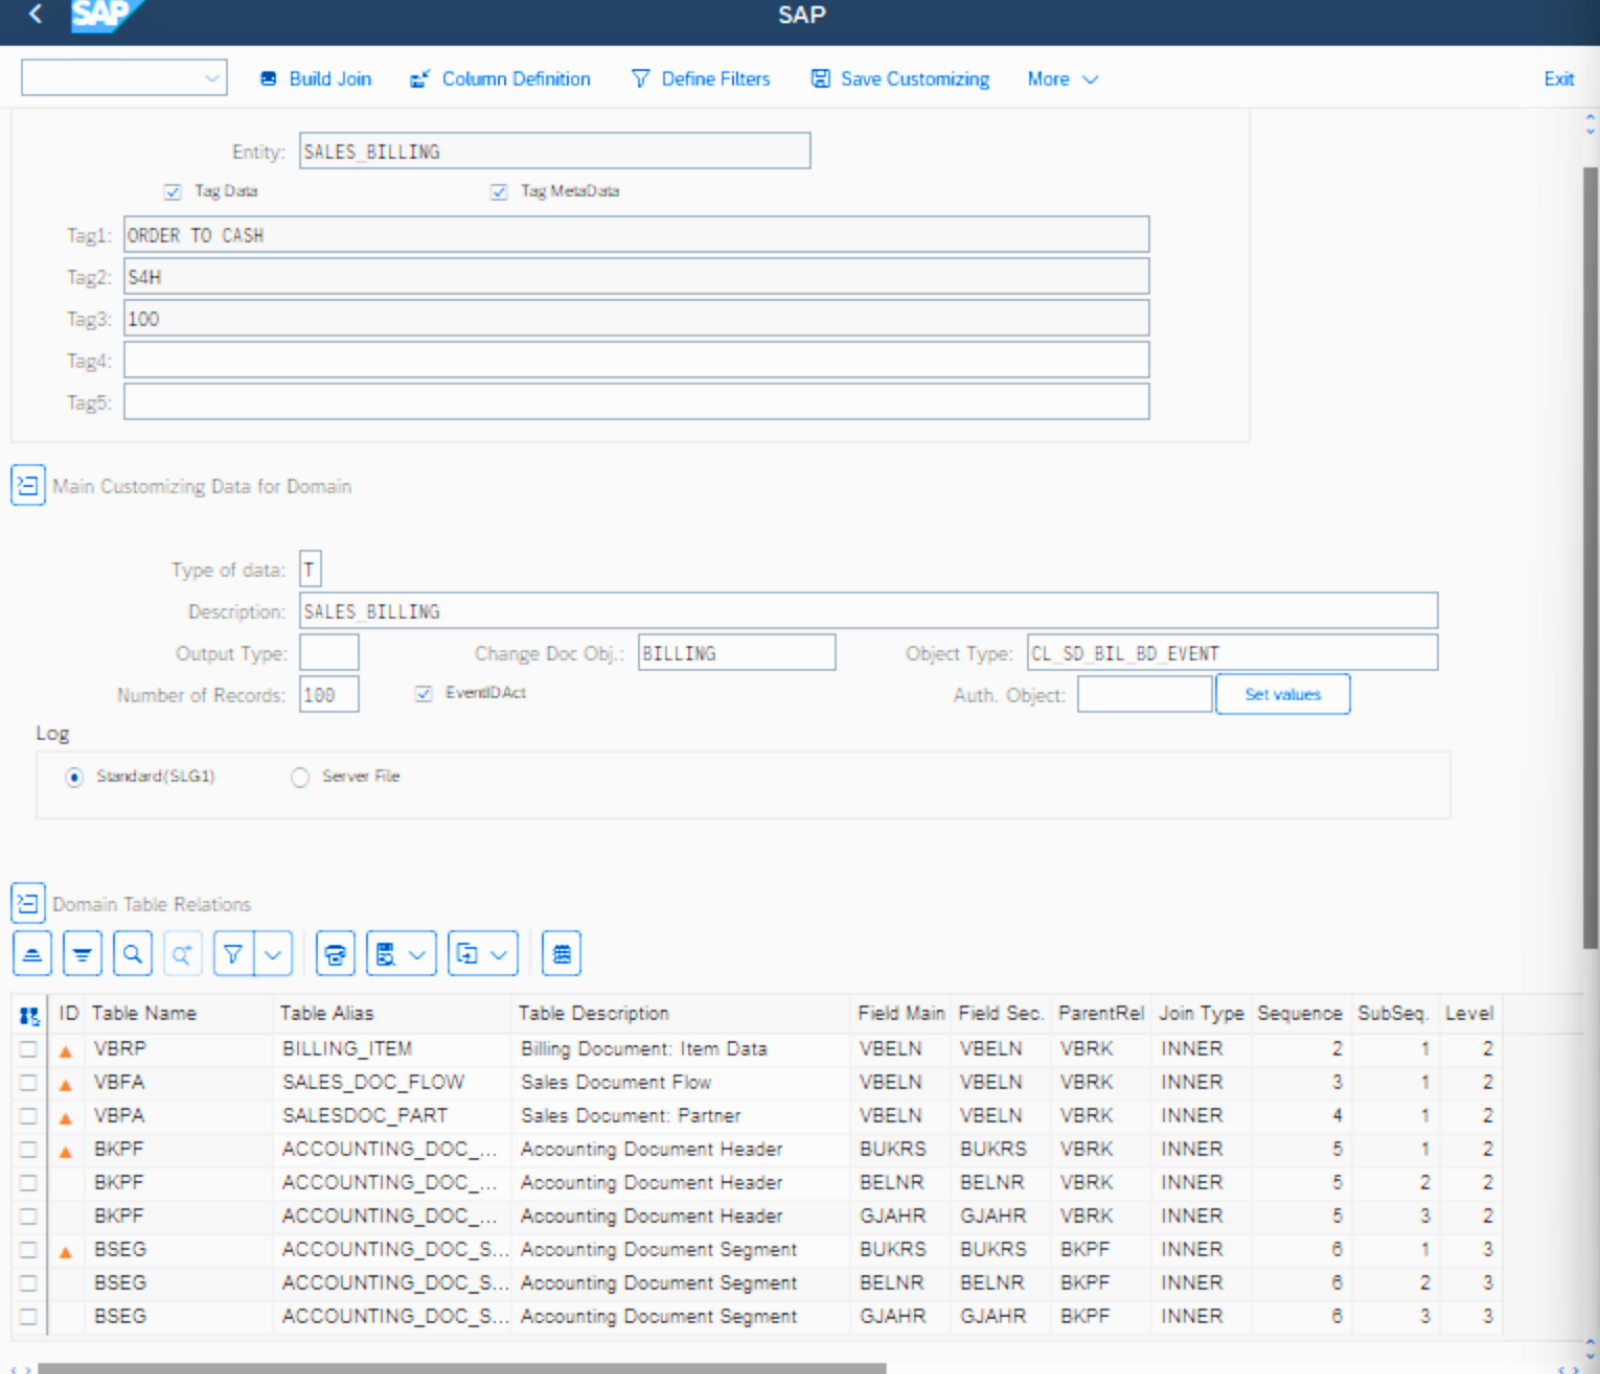The height and width of the screenshot is (1374, 1600).
Task: Click the Sort Ascending icon in table toolbar
Action: [32, 954]
